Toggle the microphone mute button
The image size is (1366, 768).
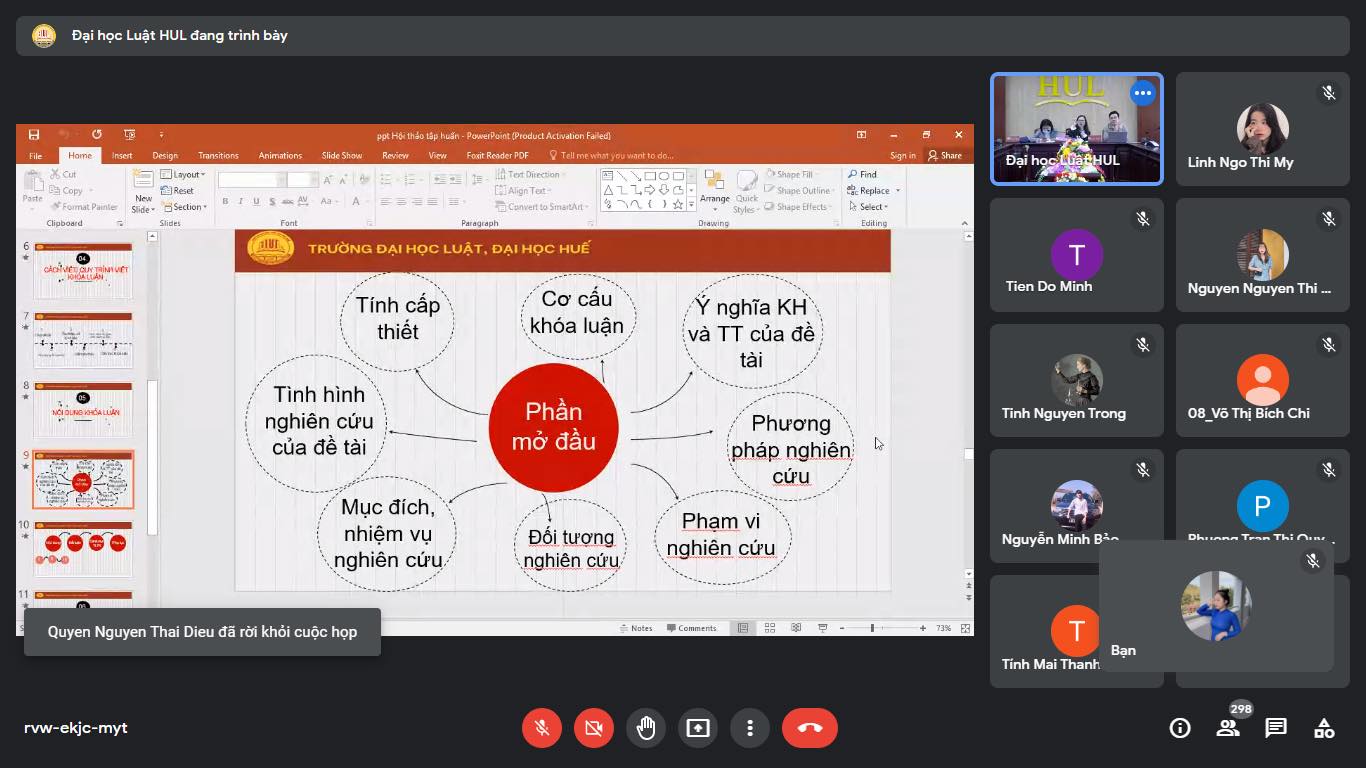tap(542, 728)
